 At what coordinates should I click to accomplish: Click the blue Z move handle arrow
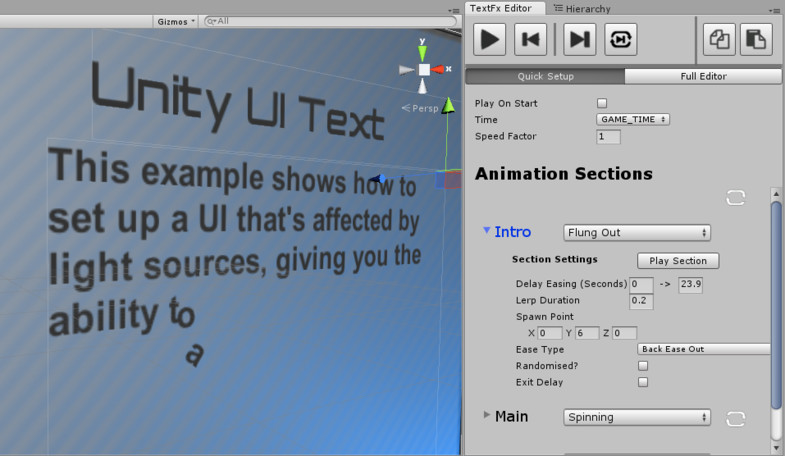[378, 179]
